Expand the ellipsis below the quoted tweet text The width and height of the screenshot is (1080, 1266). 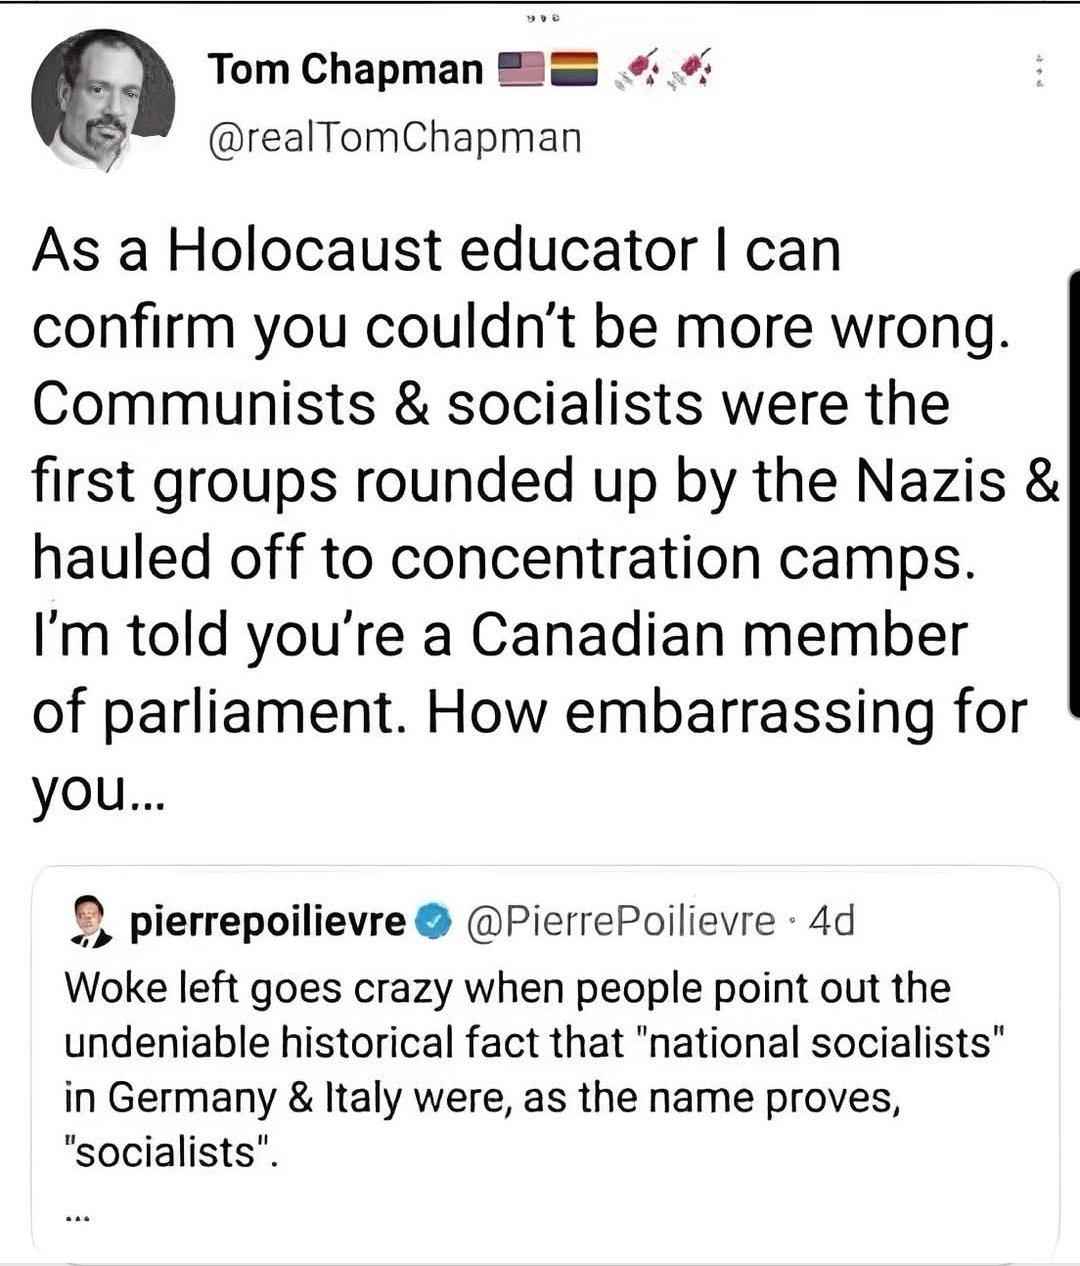[79, 1217]
